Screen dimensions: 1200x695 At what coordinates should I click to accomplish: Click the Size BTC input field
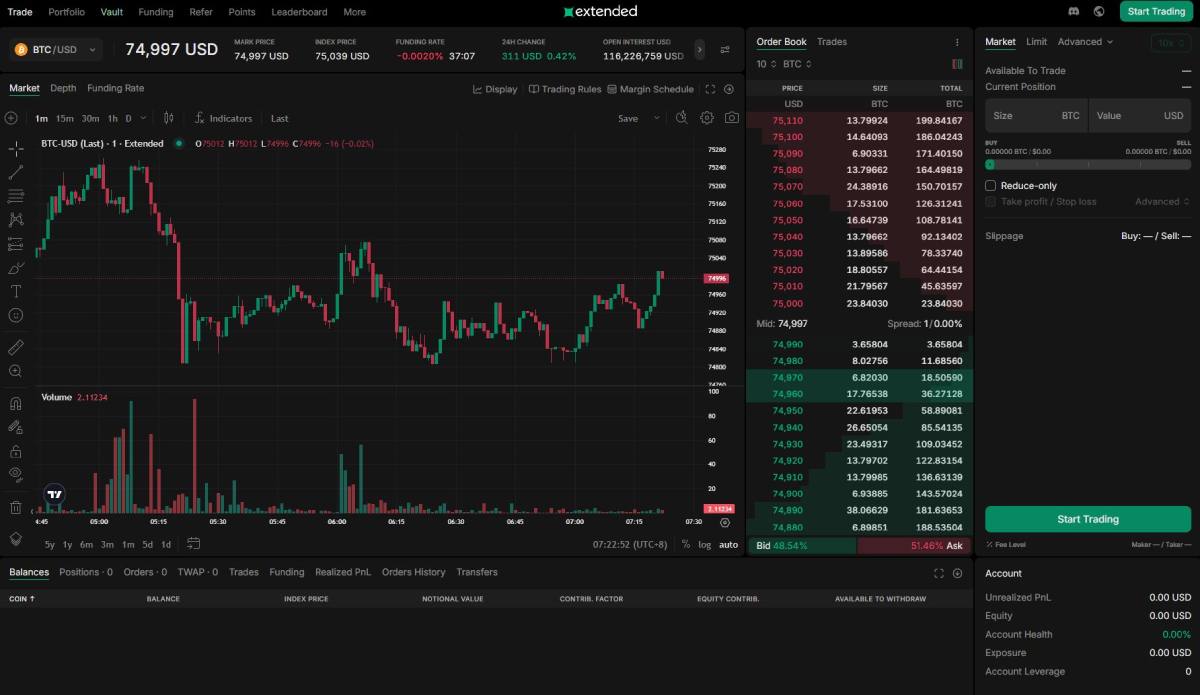coord(1036,115)
